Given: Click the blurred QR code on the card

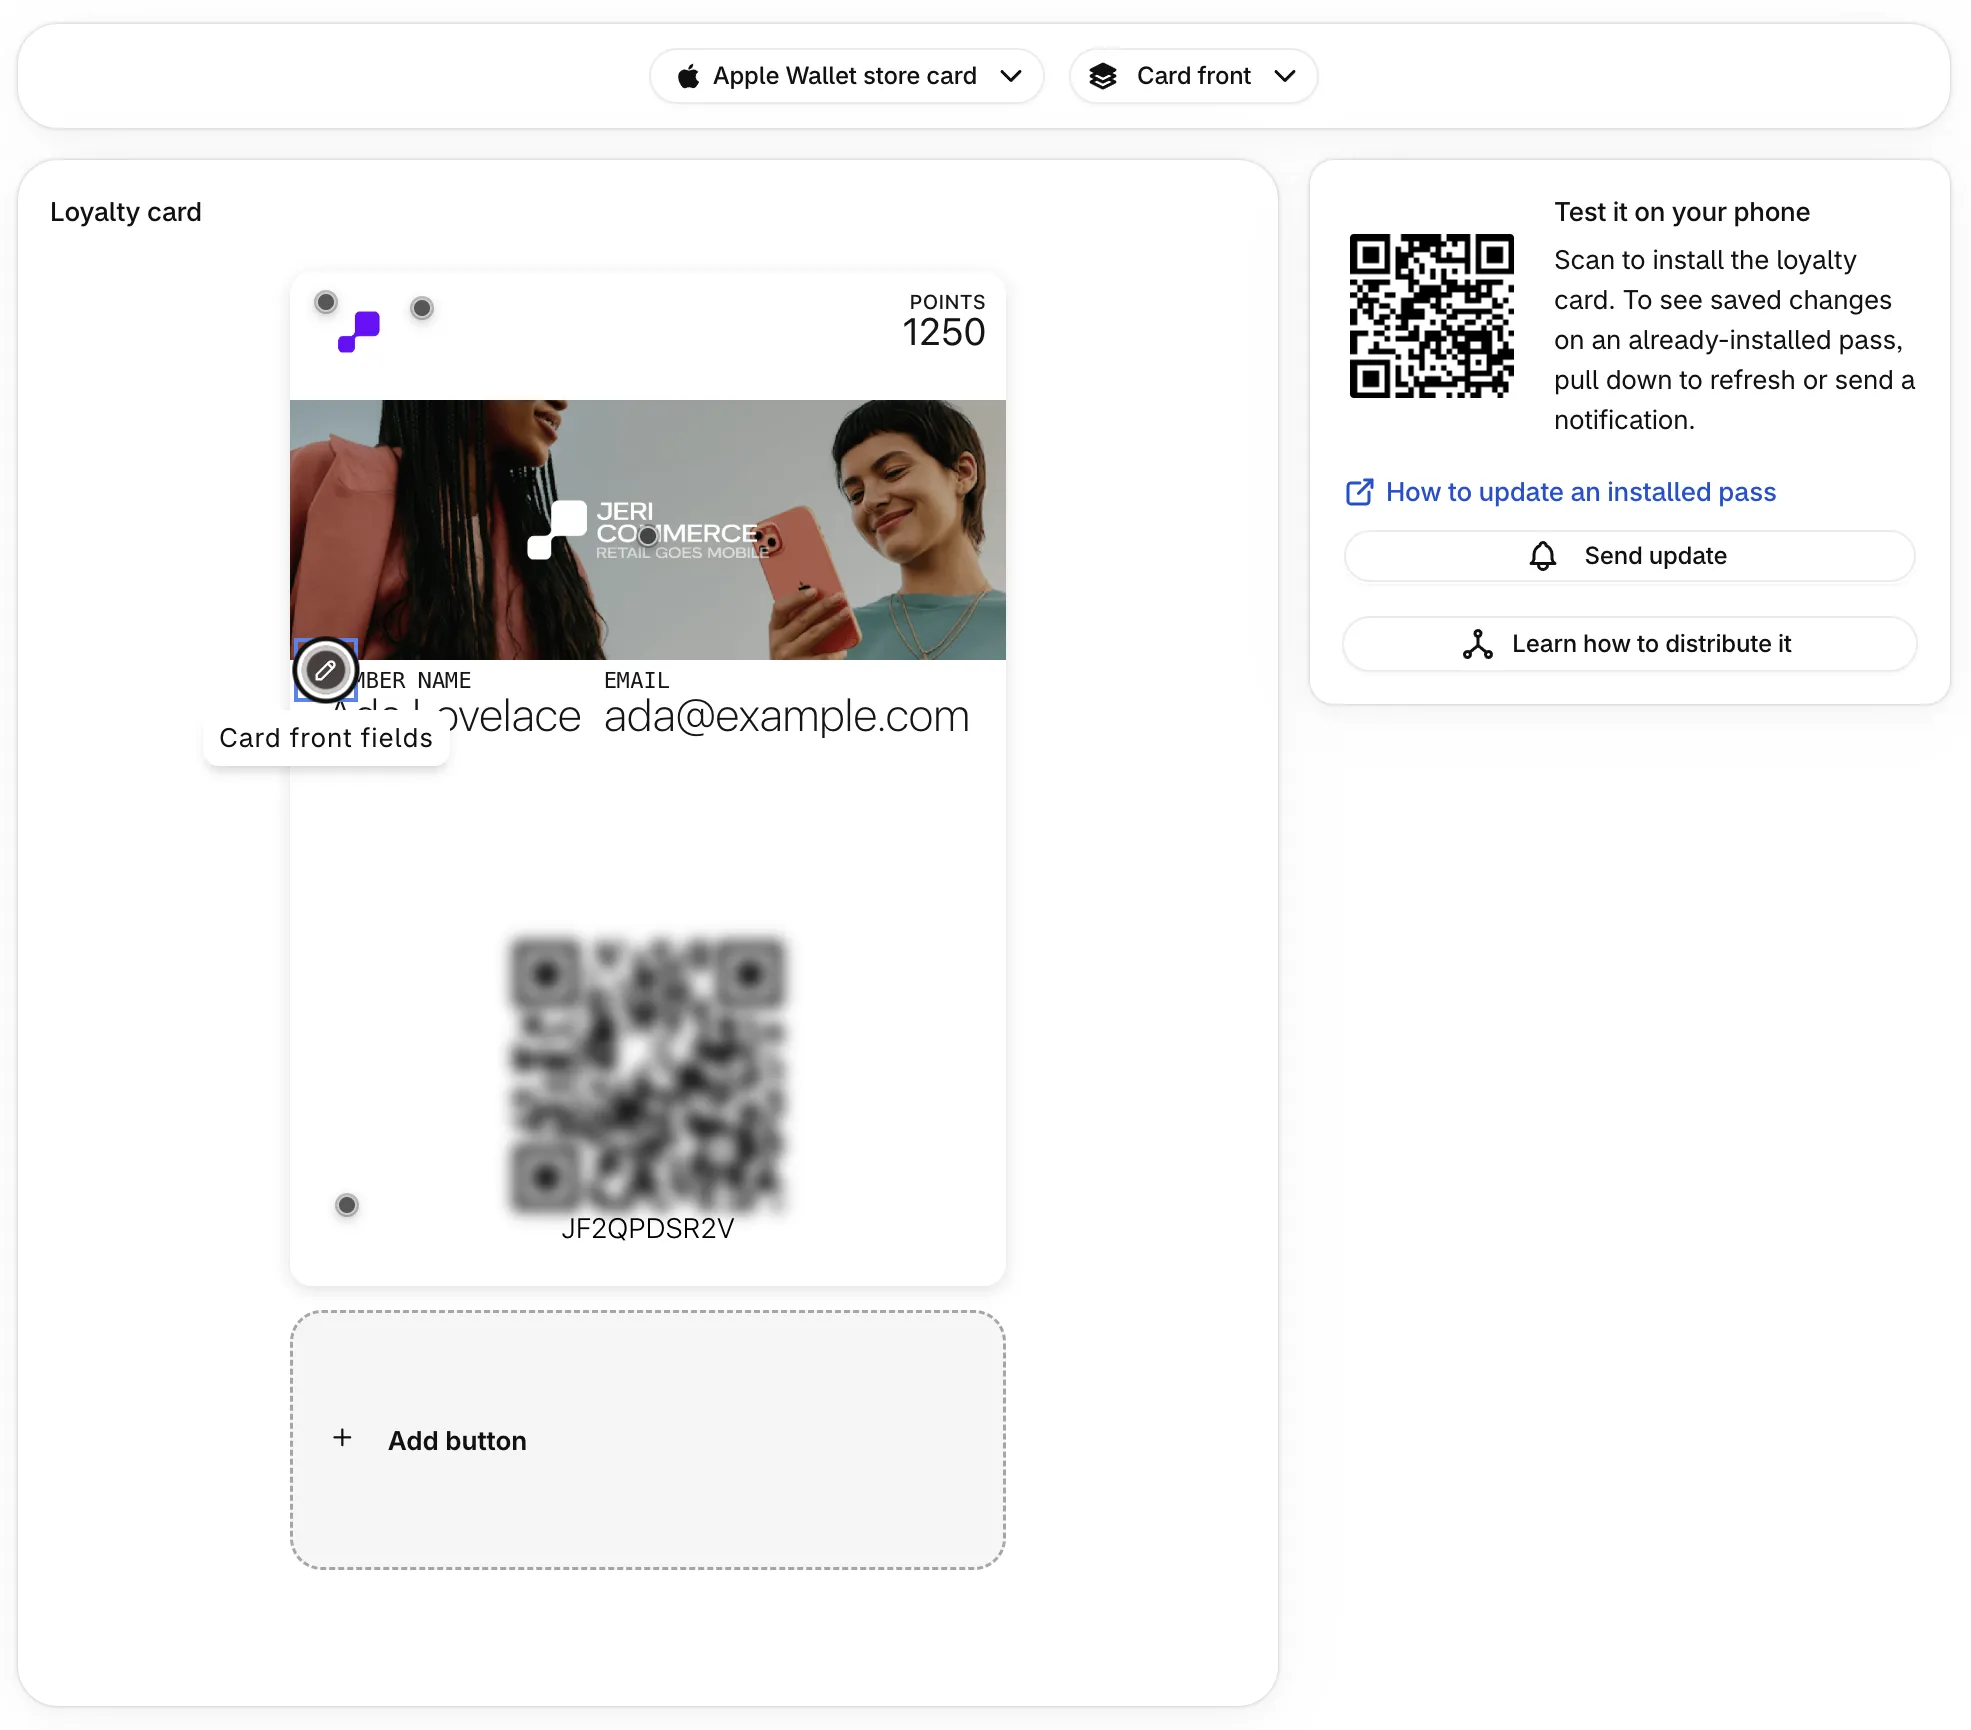Looking at the screenshot, I should (648, 1074).
